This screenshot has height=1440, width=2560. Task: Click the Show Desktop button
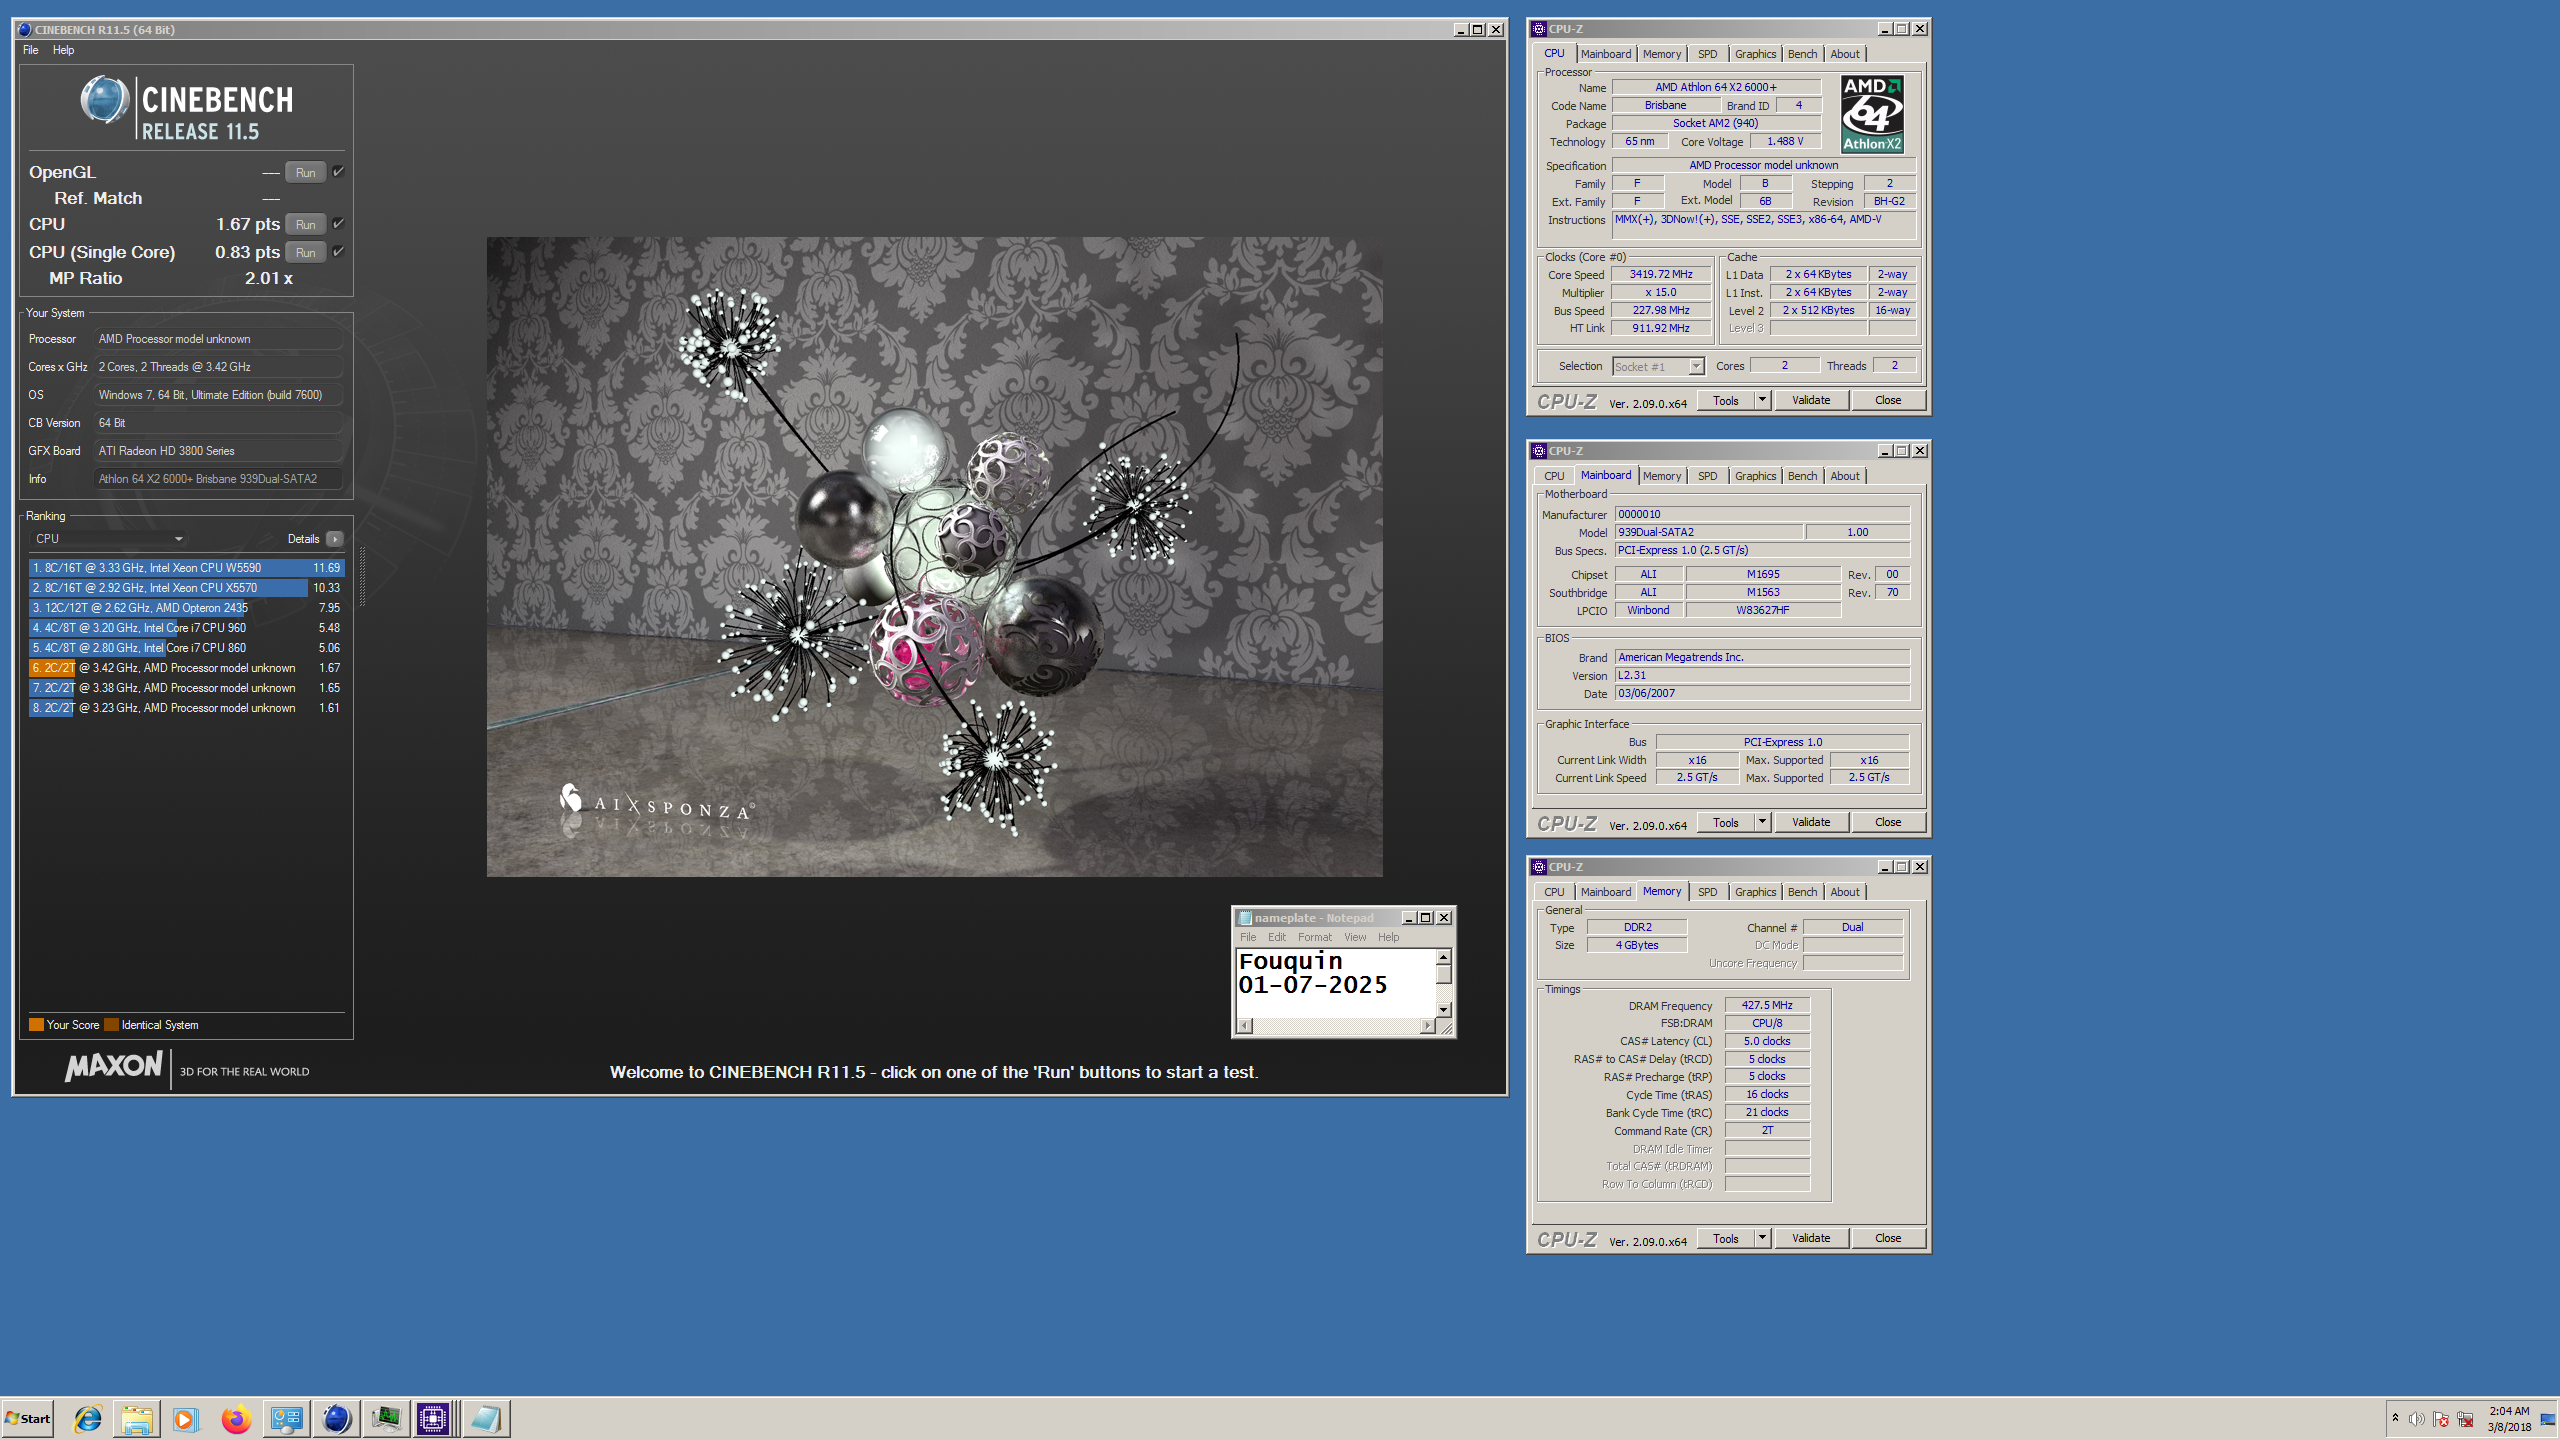[x=2547, y=1418]
